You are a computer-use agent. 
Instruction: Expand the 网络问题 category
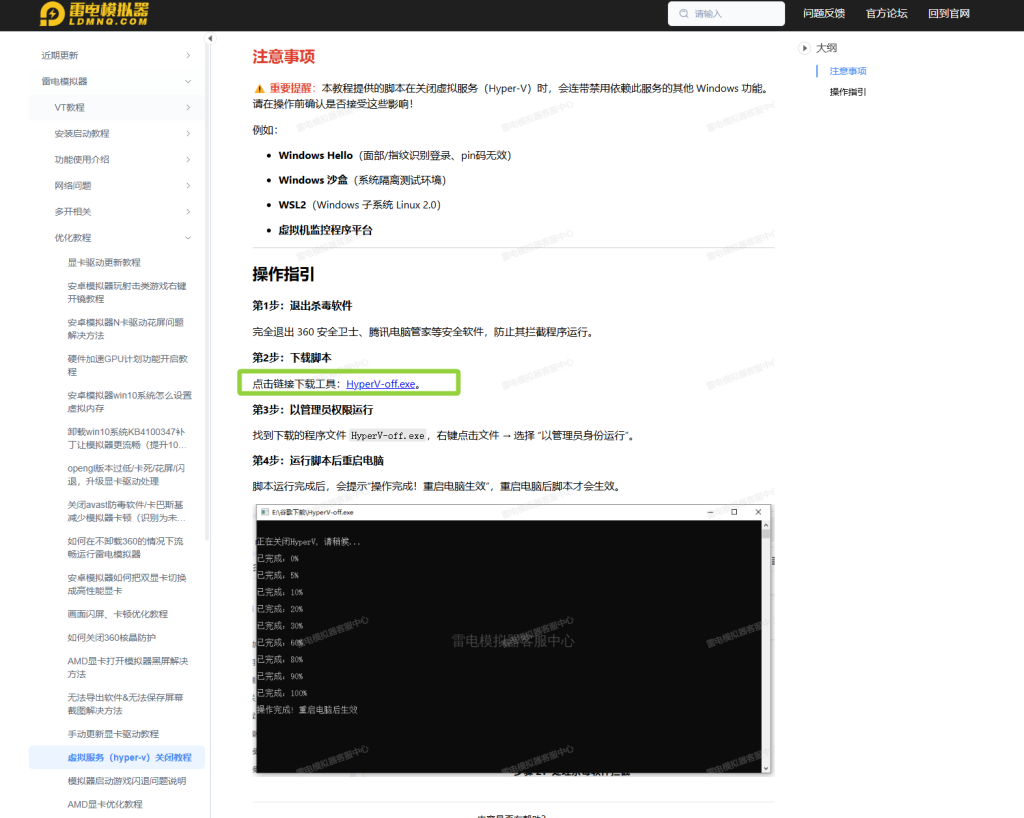[x=188, y=185]
